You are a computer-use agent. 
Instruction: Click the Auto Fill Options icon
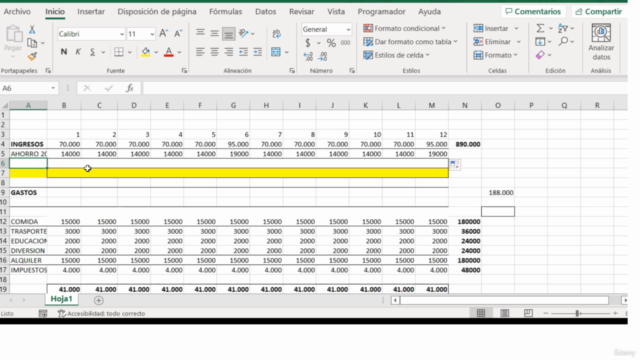point(455,164)
